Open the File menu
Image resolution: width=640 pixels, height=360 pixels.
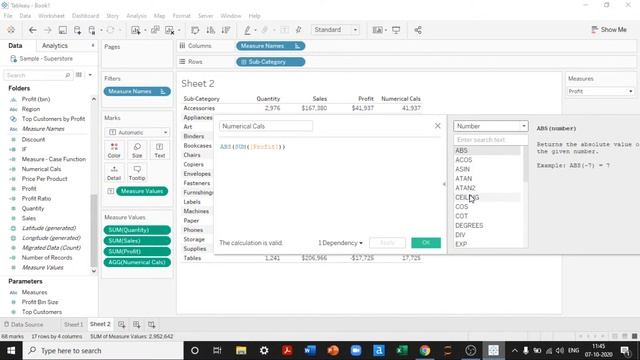pyautogui.click(x=8, y=16)
